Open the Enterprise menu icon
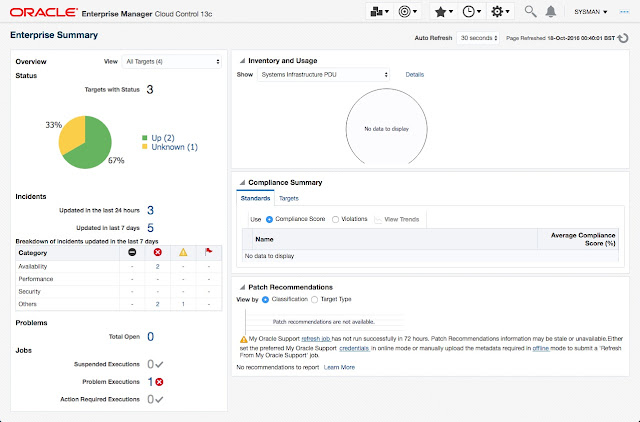 click(379, 12)
